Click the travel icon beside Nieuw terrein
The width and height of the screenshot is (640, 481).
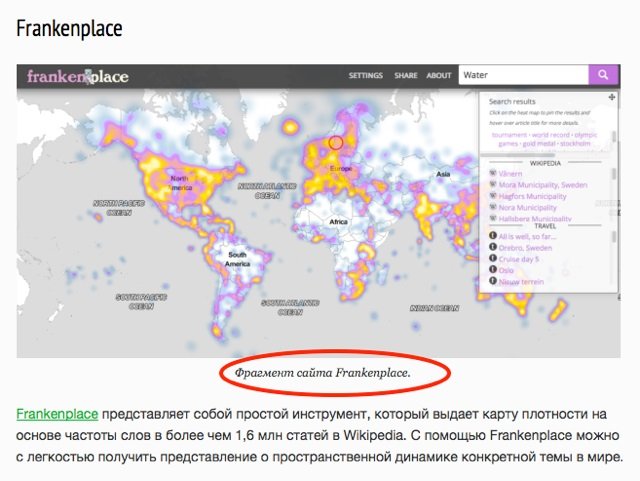pyautogui.click(x=493, y=281)
